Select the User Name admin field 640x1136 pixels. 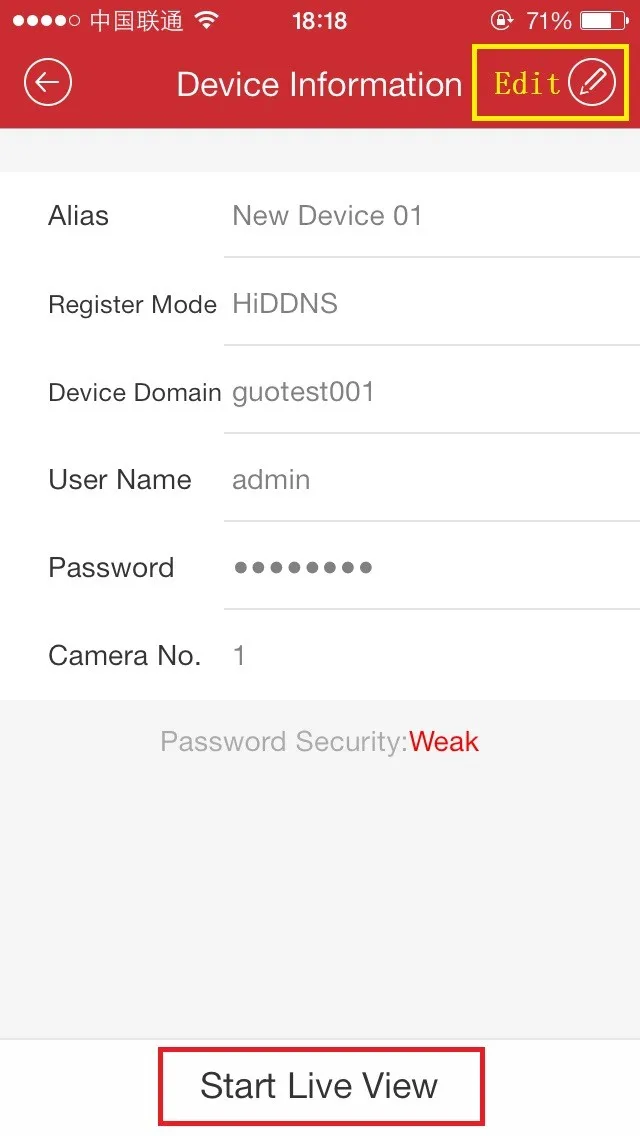(x=271, y=480)
